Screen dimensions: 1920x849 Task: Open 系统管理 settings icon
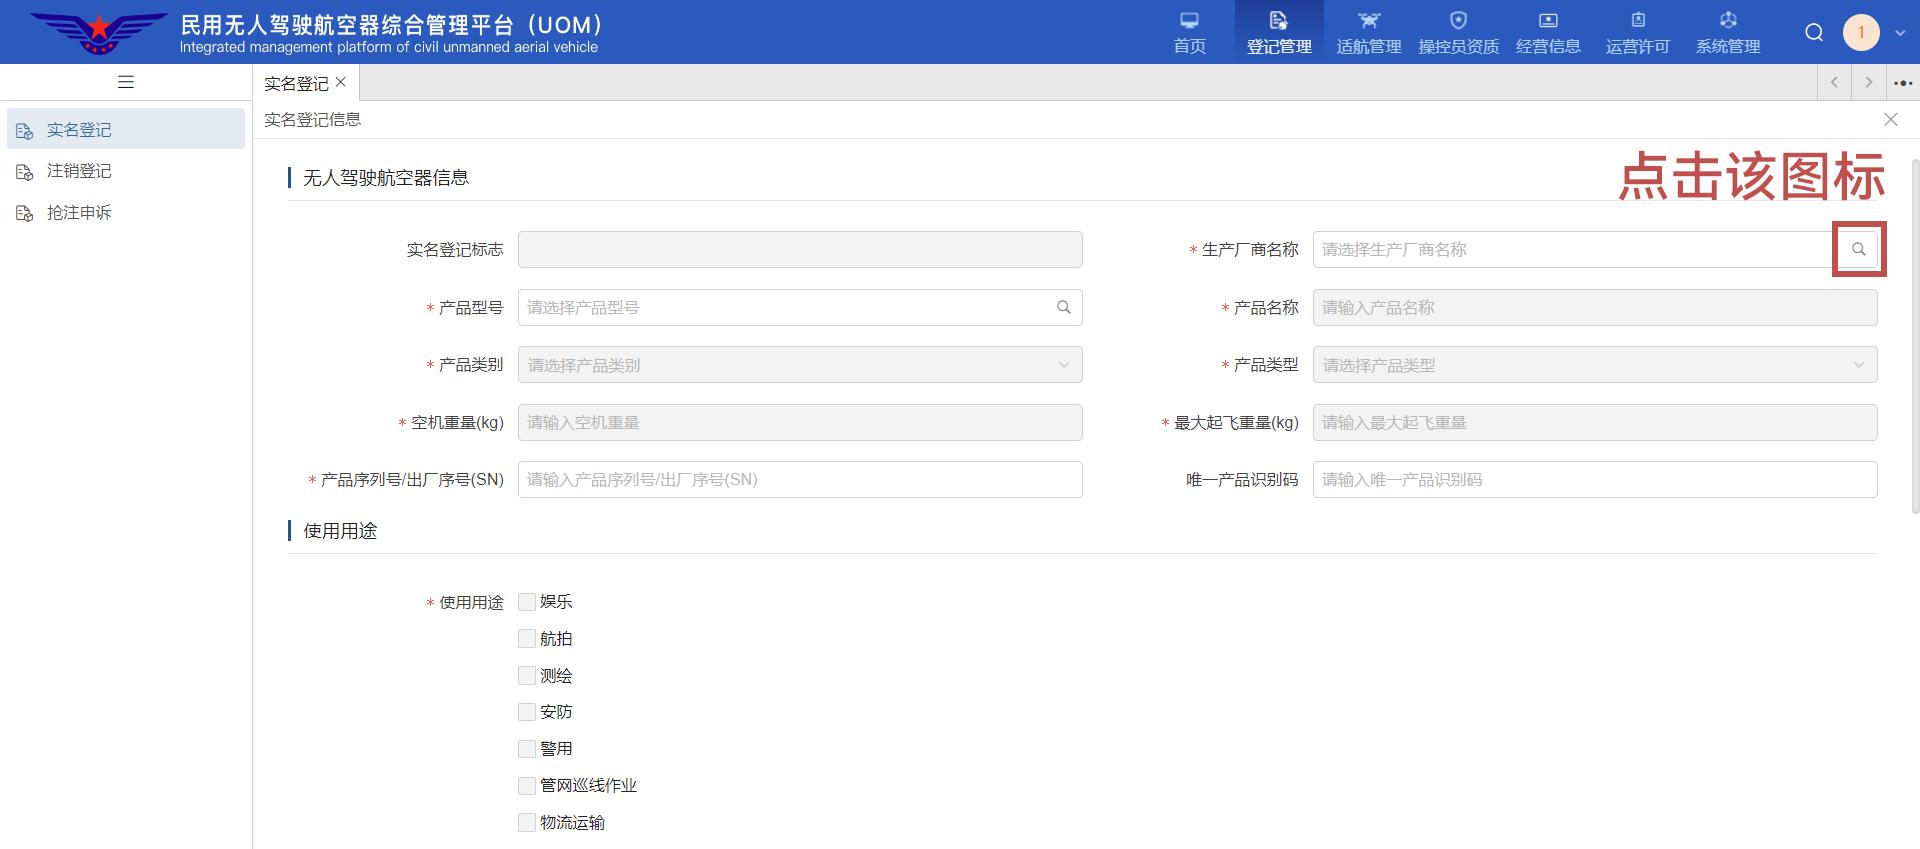tap(1727, 21)
